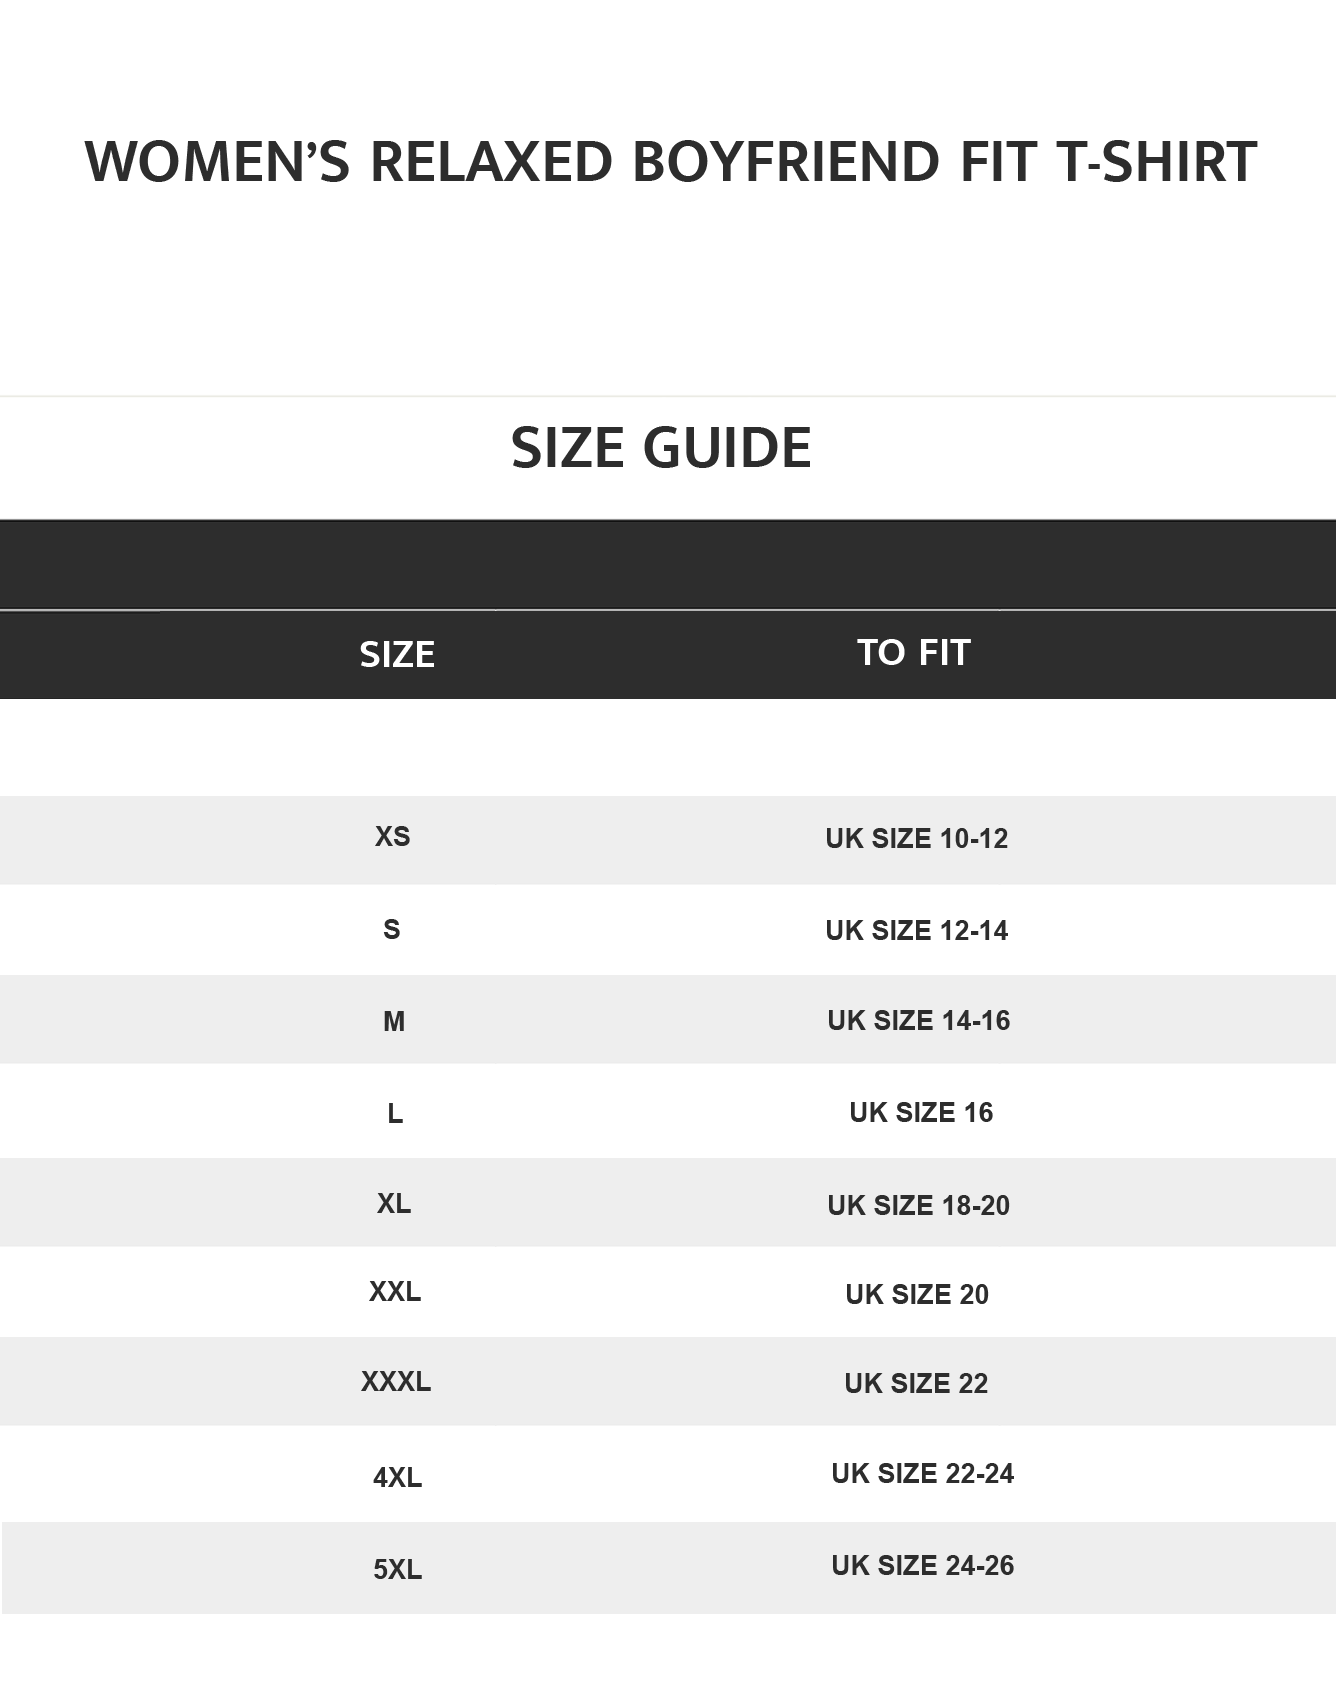The width and height of the screenshot is (1336, 1696).
Task: Click UK SIZE 12-14 entry
Action: [916, 931]
